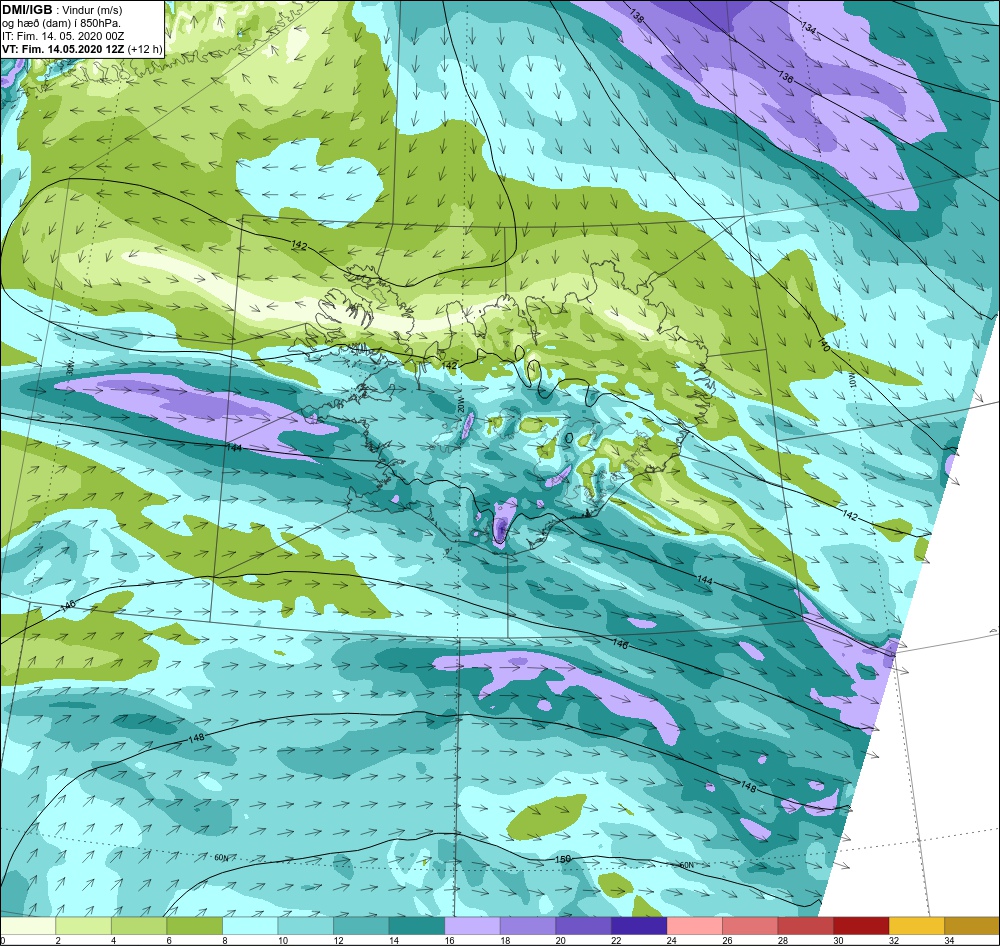The image size is (1000, 946).
Task: Click the 0–2 m/s pale yellow legend swatch
Action: [28, 925]
